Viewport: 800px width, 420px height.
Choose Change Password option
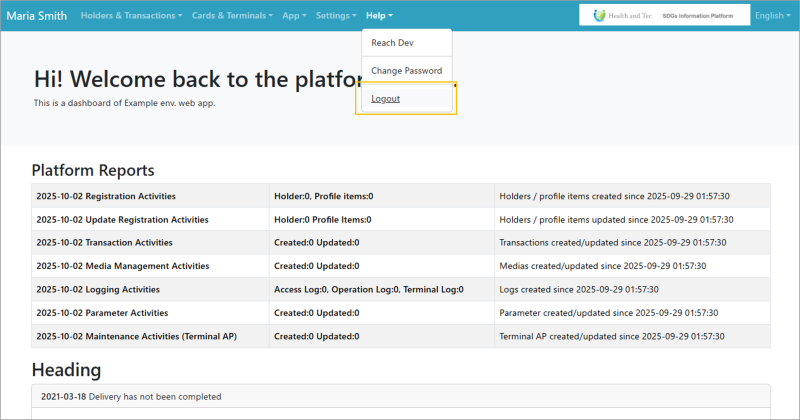click(x=406, y=71)
